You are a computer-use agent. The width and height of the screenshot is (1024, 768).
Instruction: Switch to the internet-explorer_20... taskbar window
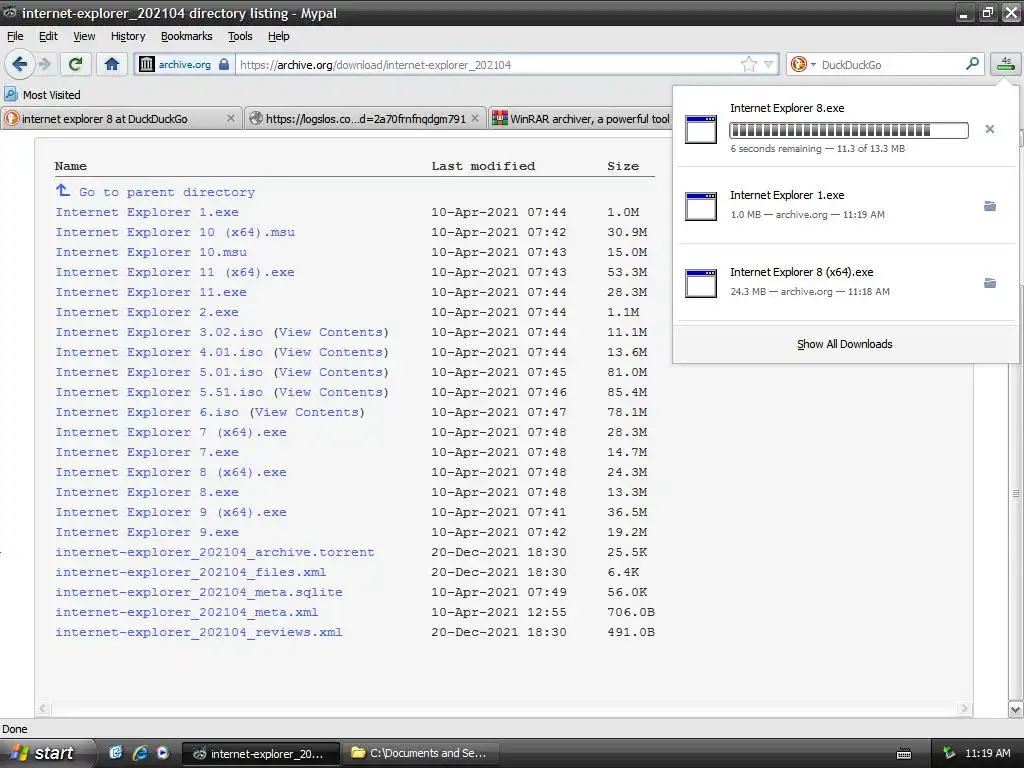pyautogui.click(x=260, y=754)
